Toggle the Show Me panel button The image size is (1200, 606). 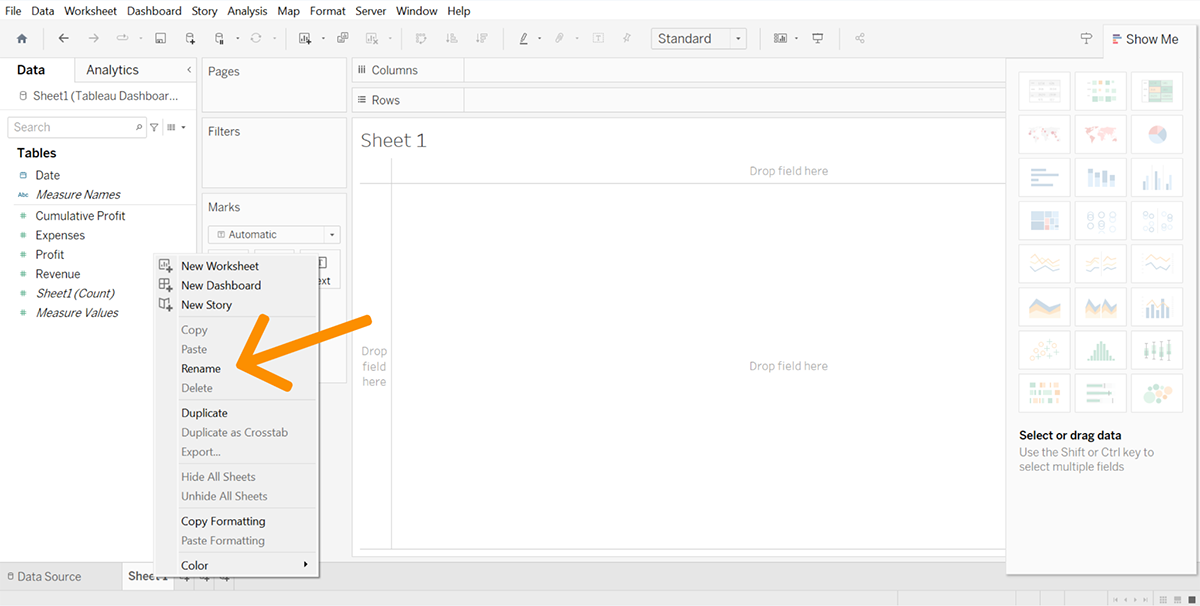click(x=1144, y=39)
